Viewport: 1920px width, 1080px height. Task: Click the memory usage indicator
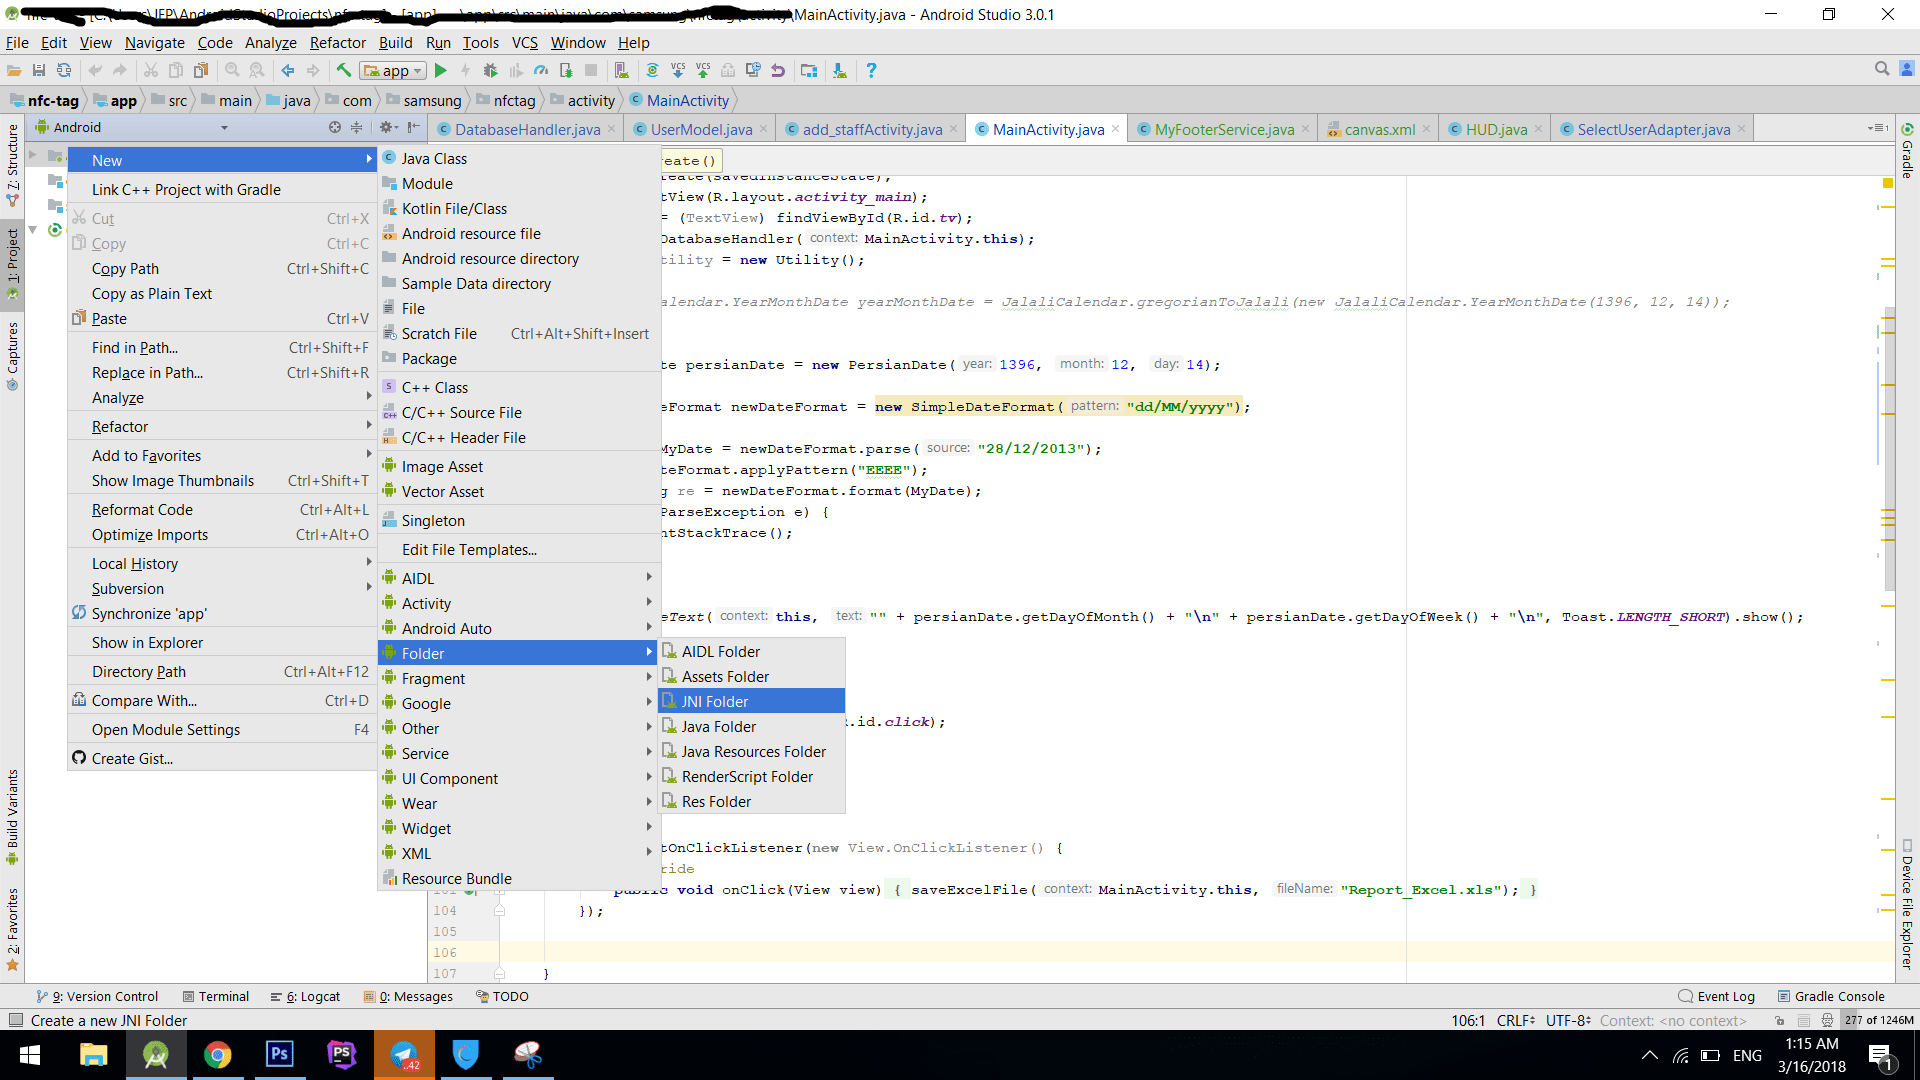[x=1879, y=1021]
